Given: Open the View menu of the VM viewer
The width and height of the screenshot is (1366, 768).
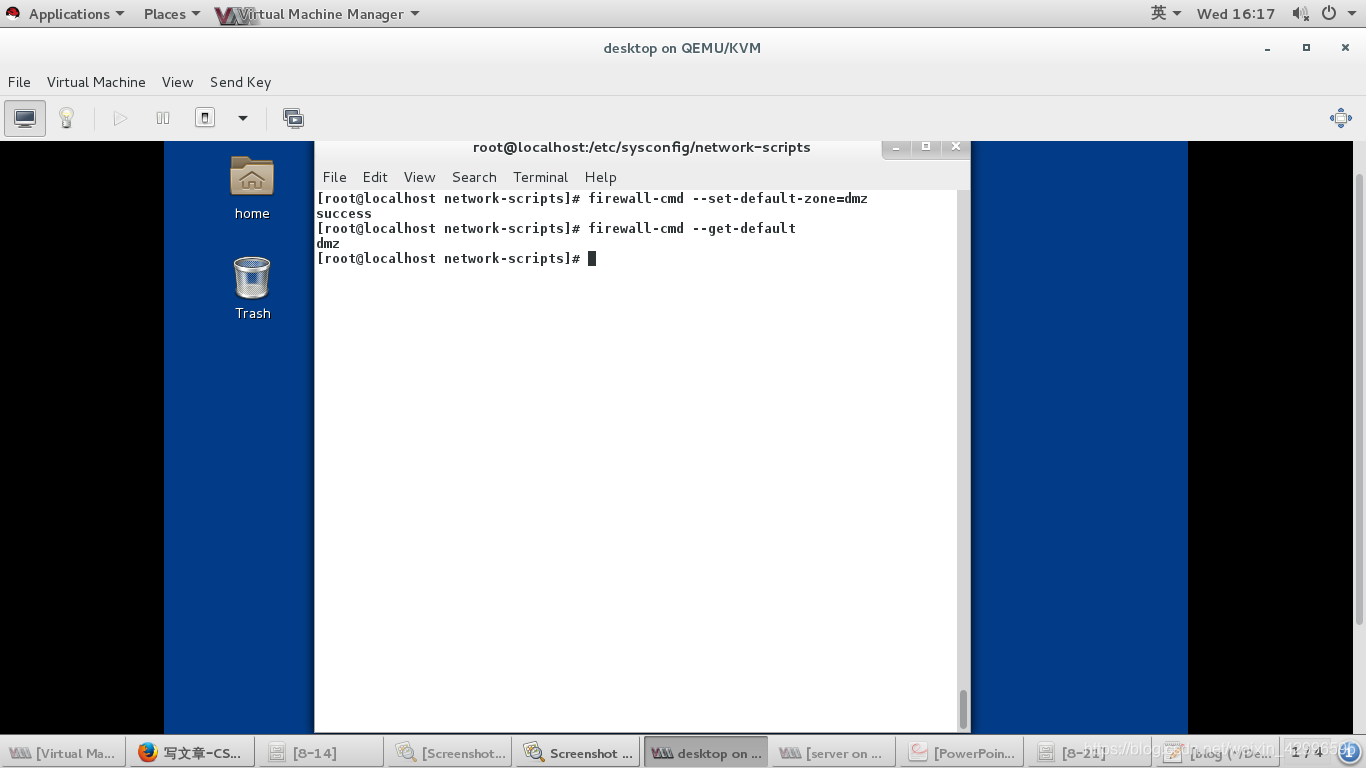Looking at the screenshot, I should tap(177, 82).
